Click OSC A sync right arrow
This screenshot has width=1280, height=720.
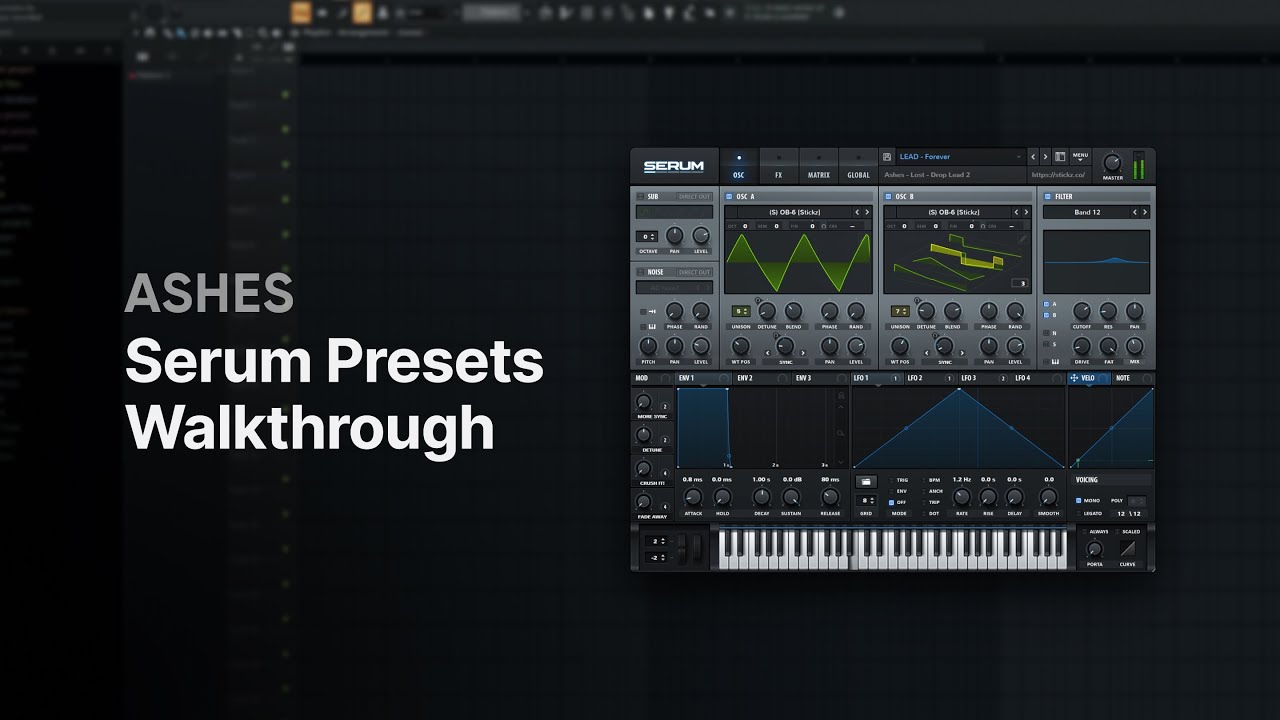(x=803, y=352)
